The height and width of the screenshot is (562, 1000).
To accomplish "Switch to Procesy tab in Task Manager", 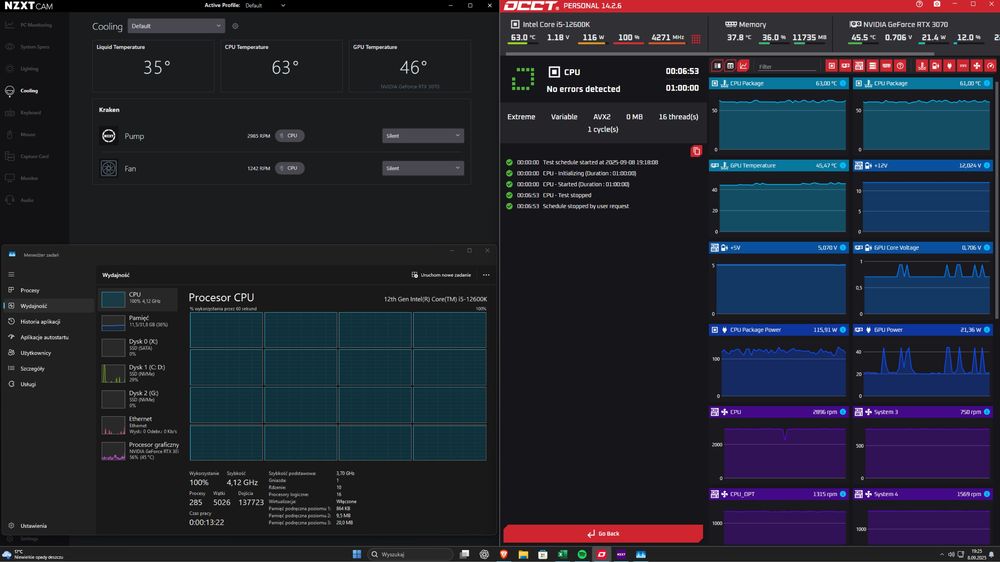I will click(30, 290).
